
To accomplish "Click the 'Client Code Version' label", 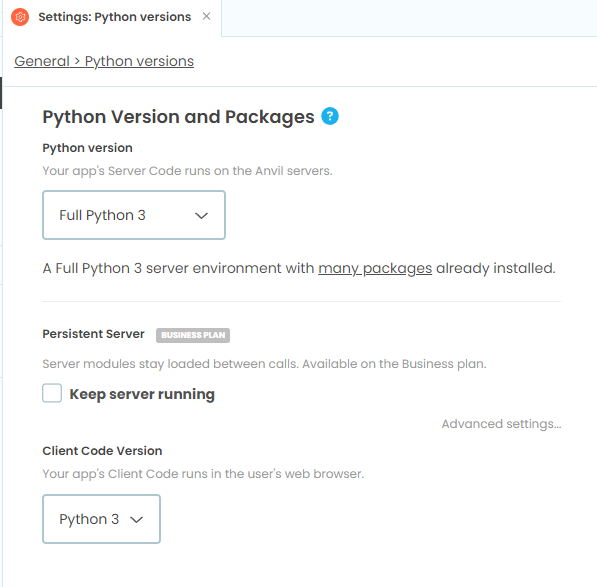I will coord(102,451).
